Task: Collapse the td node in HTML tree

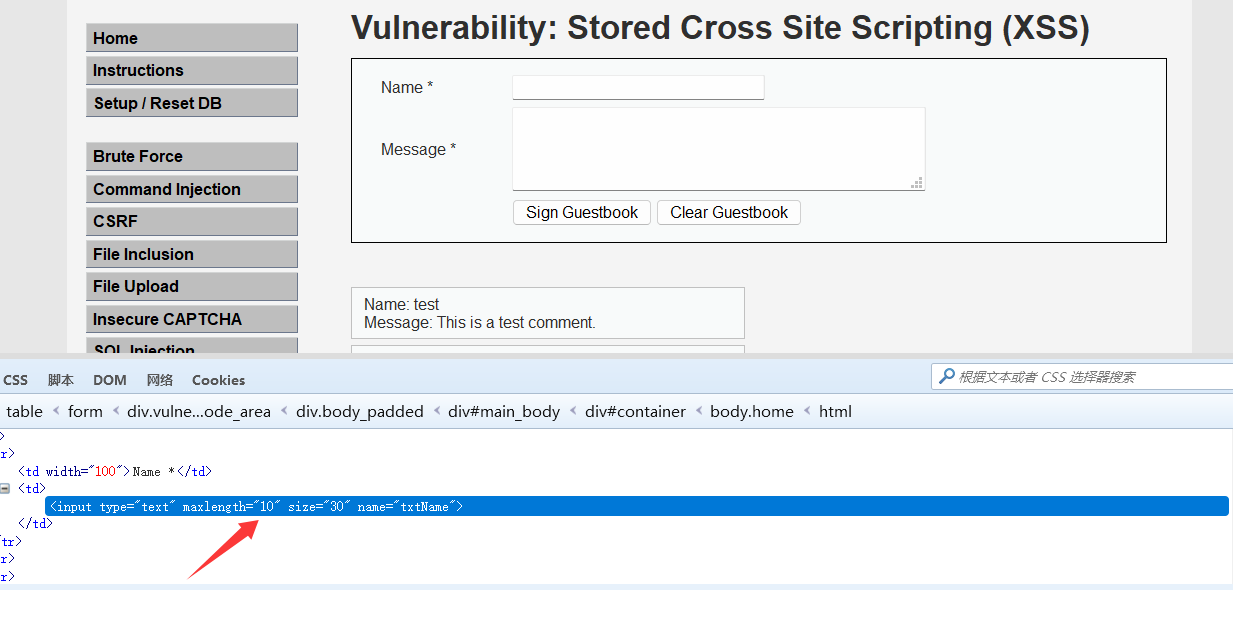Action: (x=5, y=488)
